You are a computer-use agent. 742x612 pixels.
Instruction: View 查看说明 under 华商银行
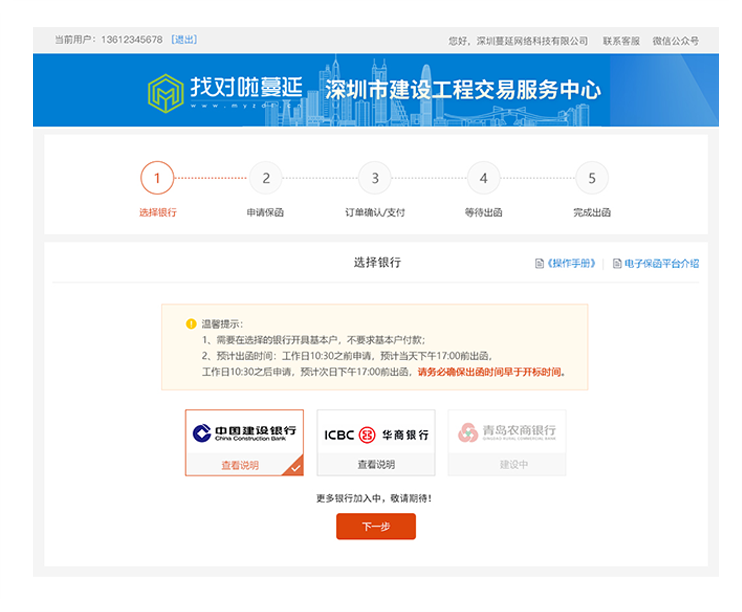click(376, 465)
